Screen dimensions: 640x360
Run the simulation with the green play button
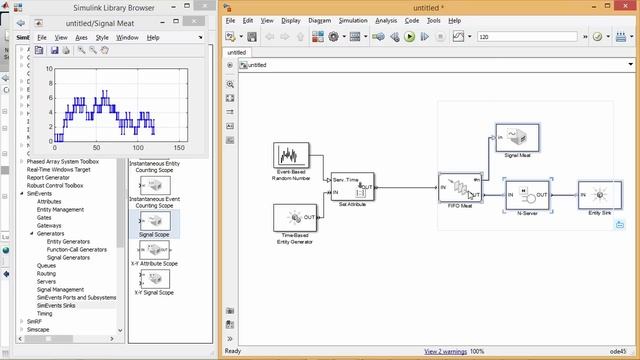tap(409, 37)
